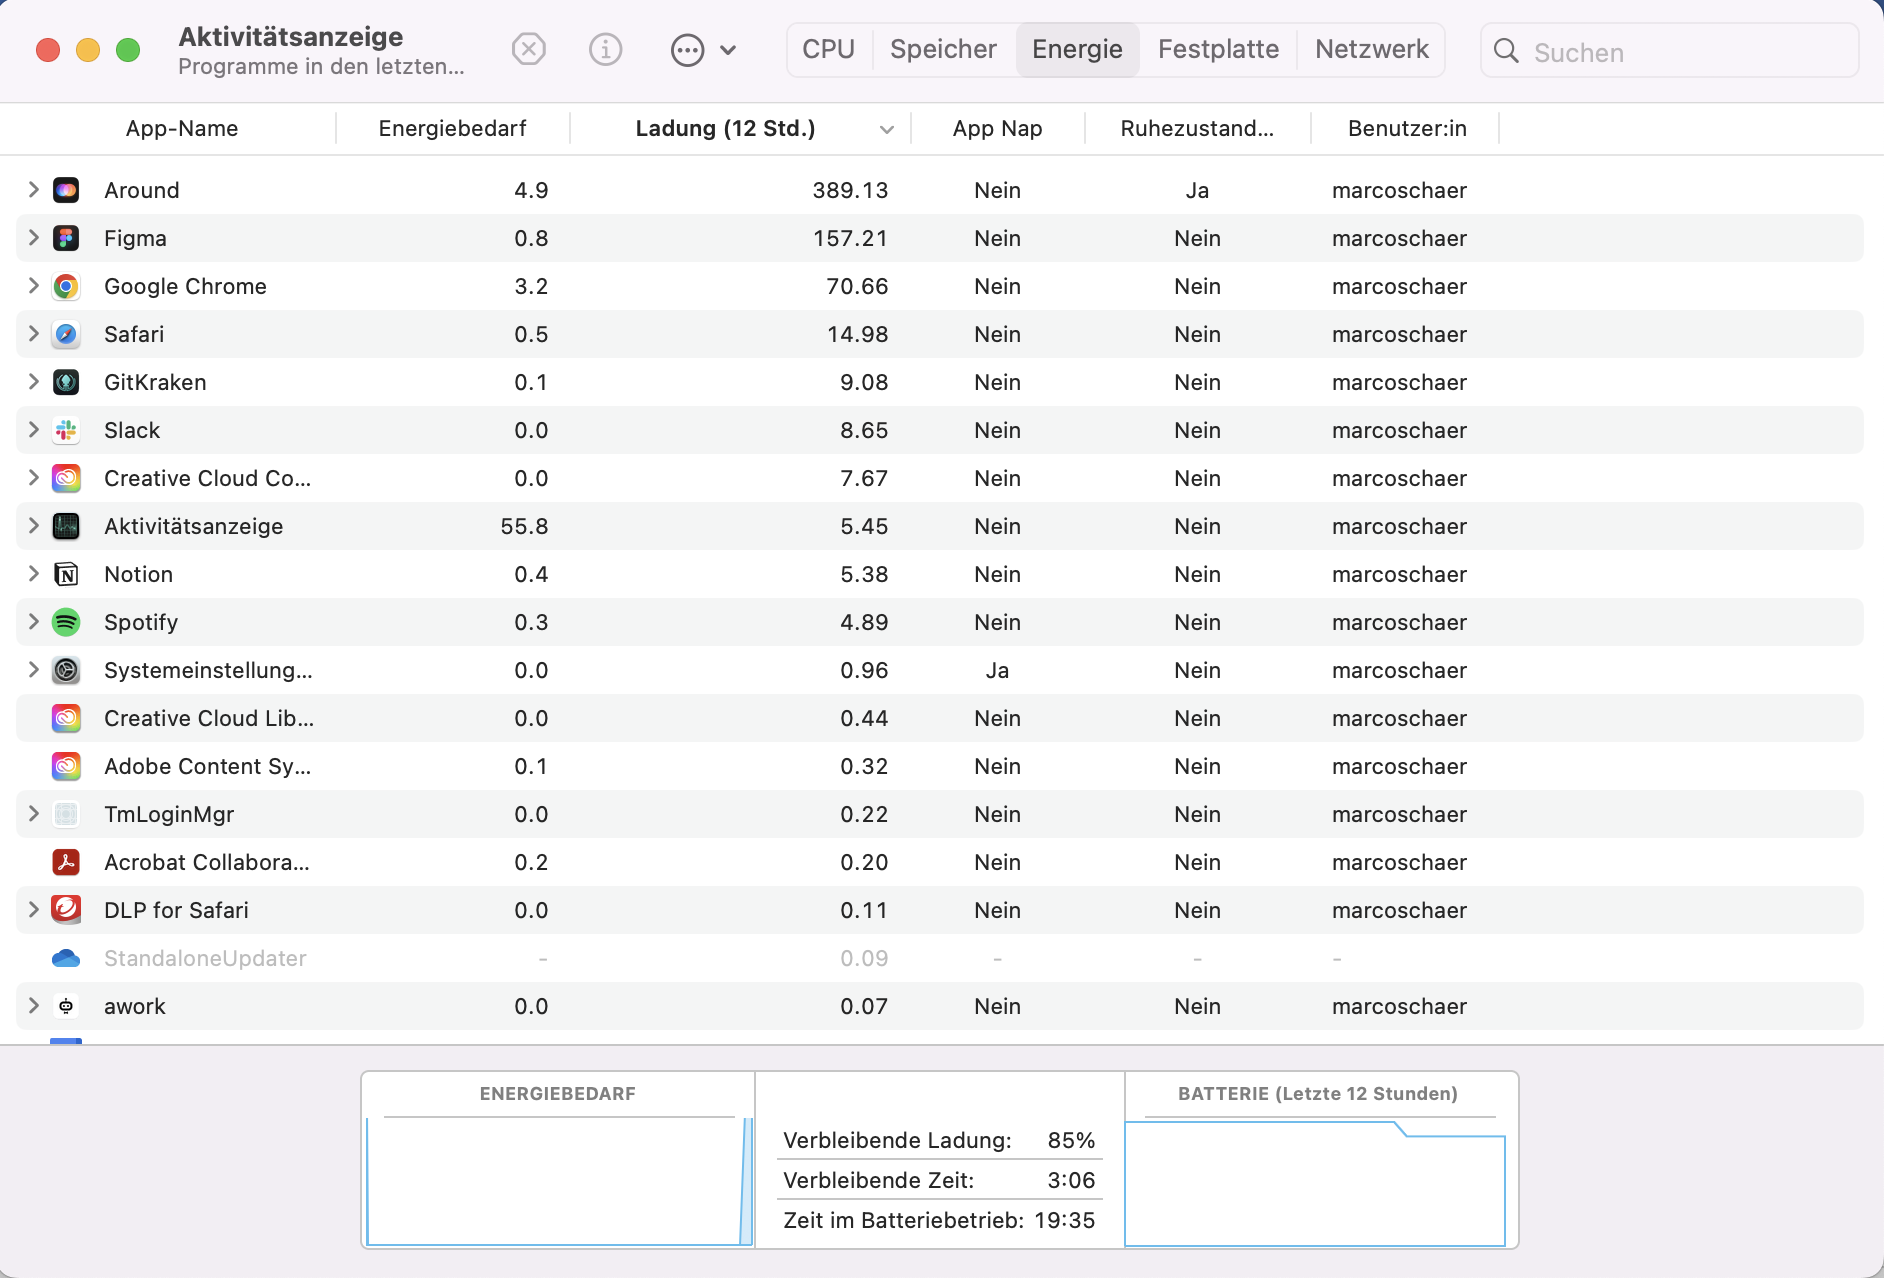The width and height of the screenshot is (1884, 1278).
Task: Click the 55.8 energy value for Aktivitätsanzeige
Action: (x=524, y=526)
